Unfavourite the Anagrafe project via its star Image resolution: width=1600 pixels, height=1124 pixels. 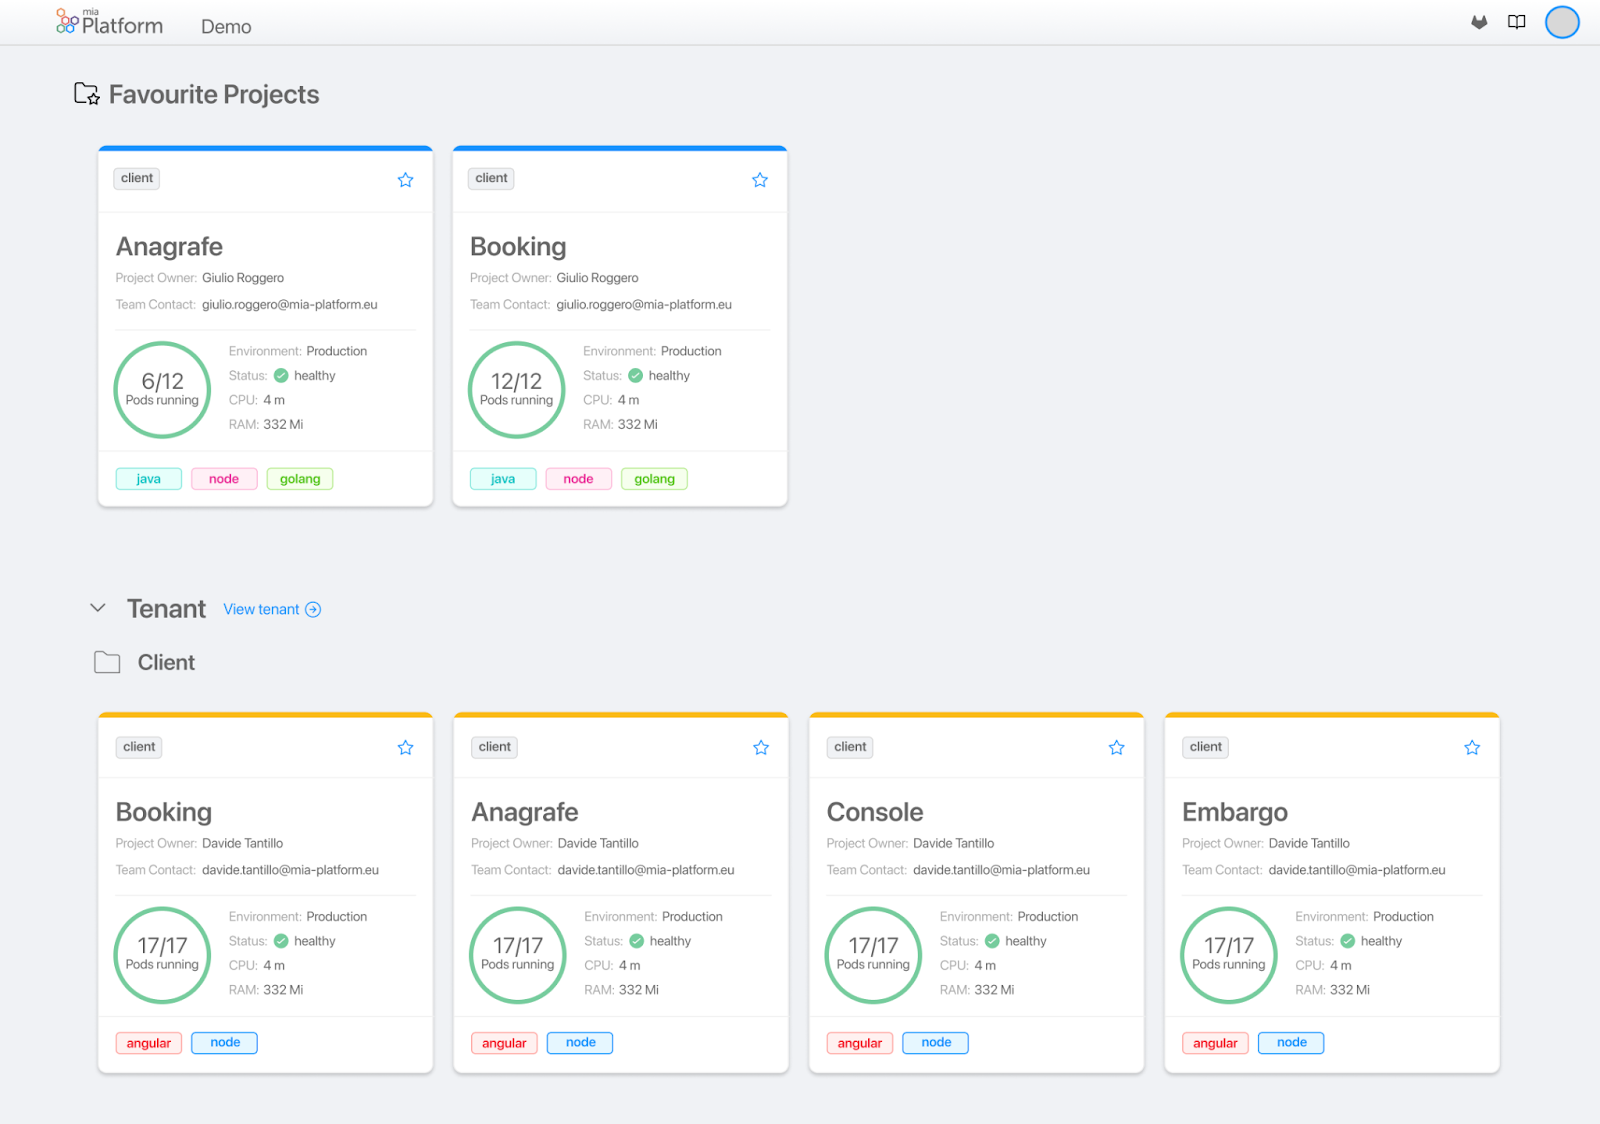pyautogui.click(x=405, y=179)
